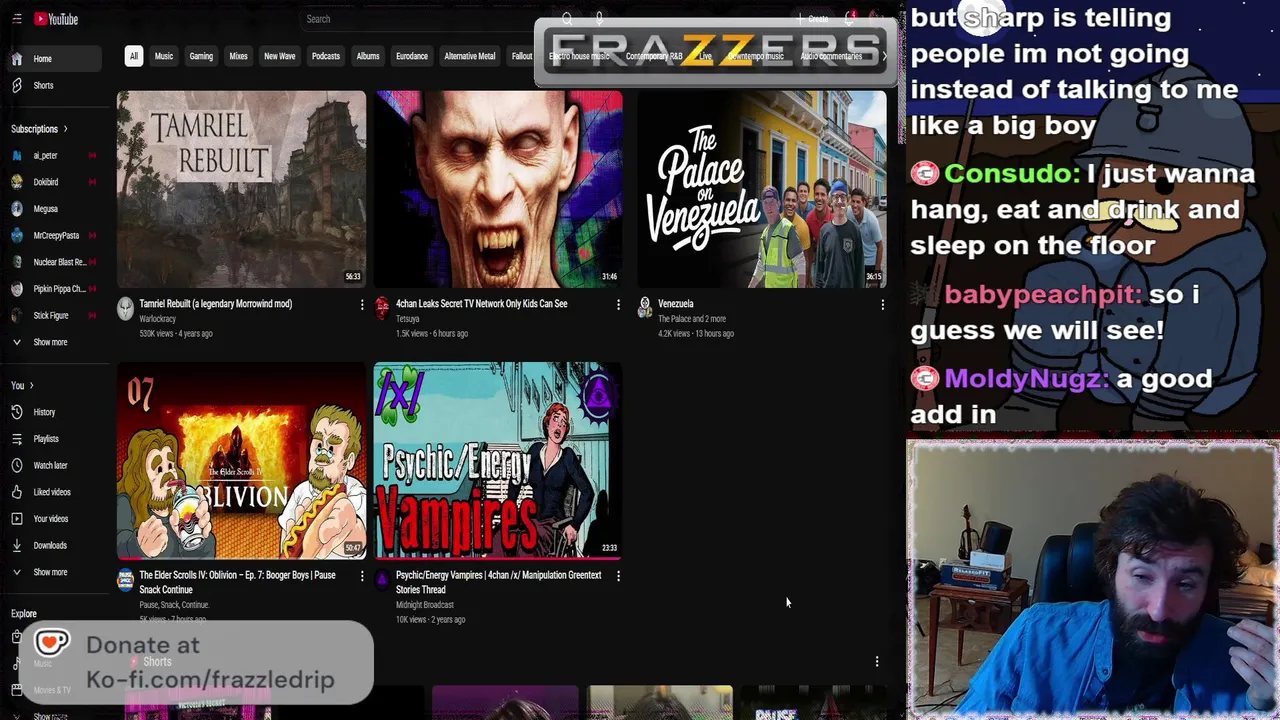Open the Psychic/Energy Vampires video title link
The width and height of the screenshot is (1280, 720).
[498, 582]
